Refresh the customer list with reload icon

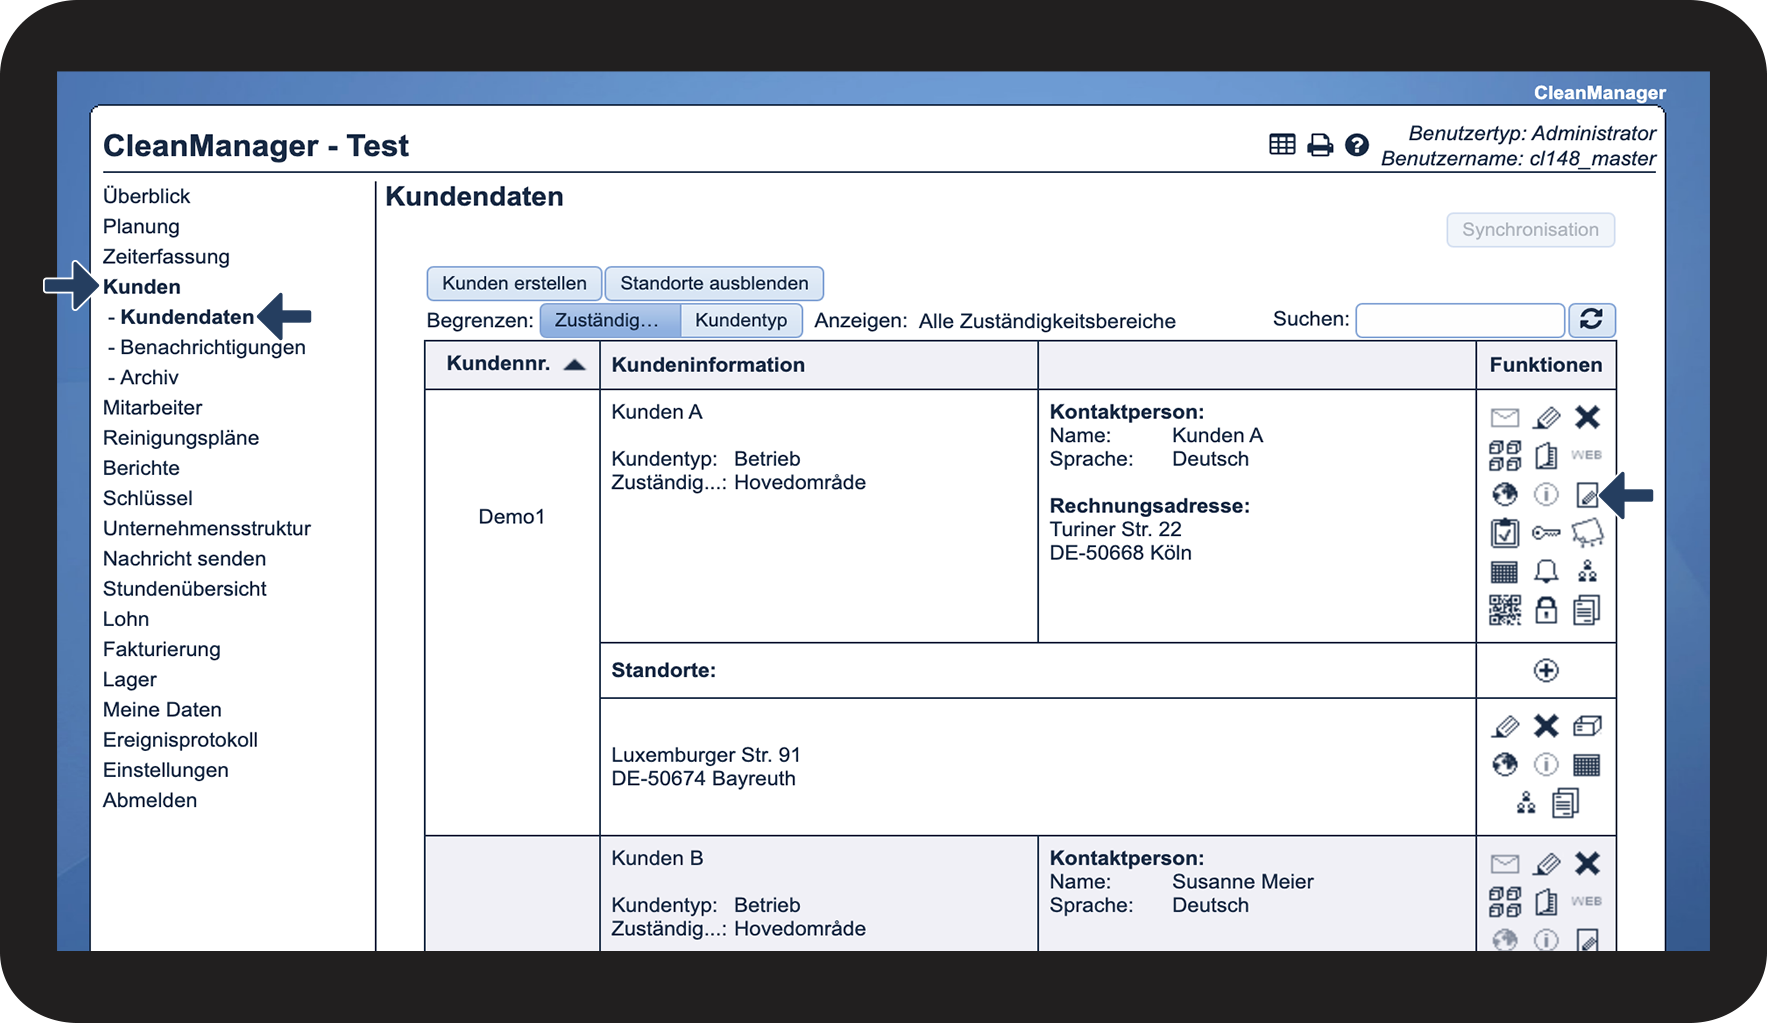[1591, 320]
